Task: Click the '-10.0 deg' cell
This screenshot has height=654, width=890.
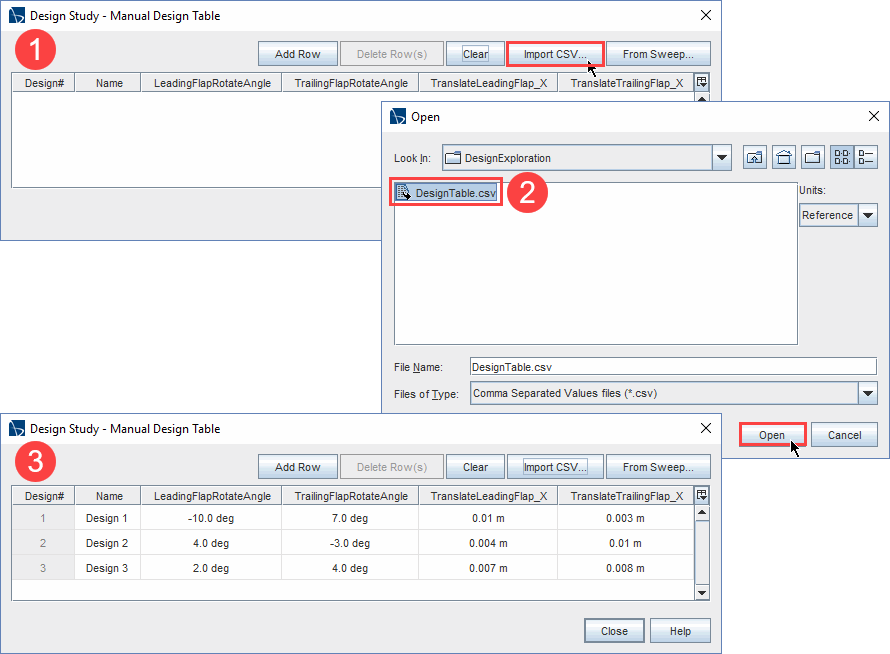Action: [211, 518]
